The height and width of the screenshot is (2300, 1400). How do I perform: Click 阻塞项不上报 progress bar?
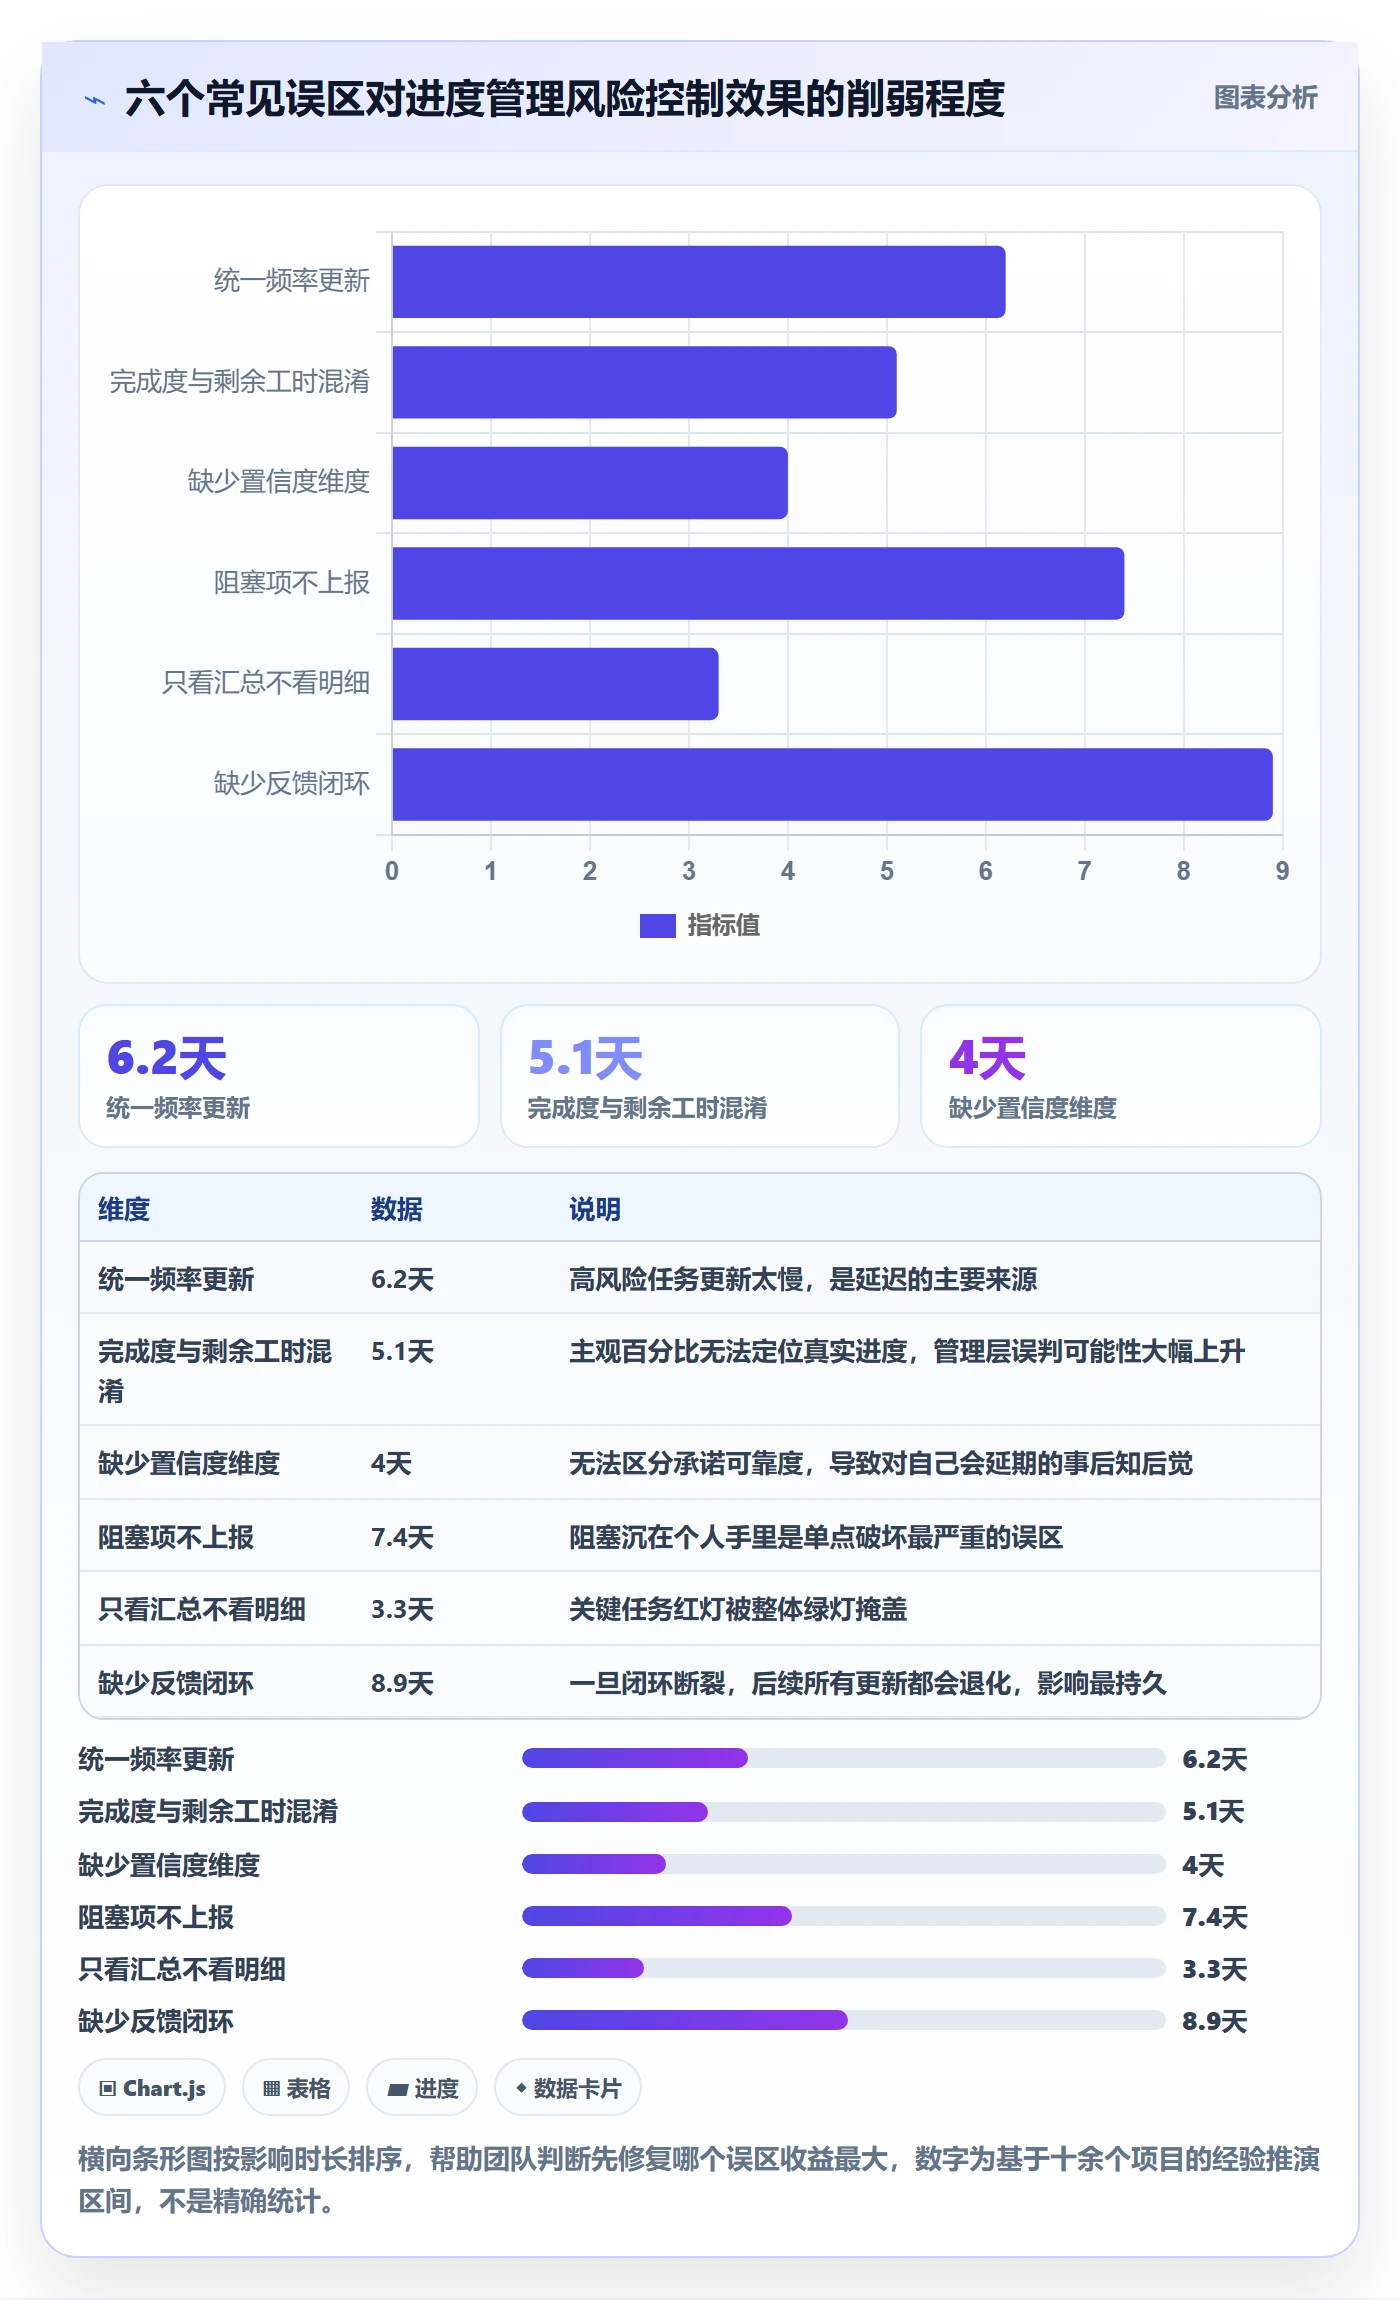[x=843, y=1916]
